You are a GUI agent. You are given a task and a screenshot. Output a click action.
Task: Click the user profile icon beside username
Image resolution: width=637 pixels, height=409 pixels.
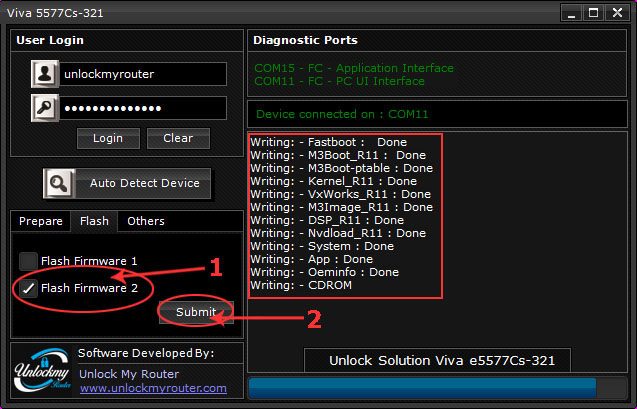pyautogui.click(x=45, y=74)
